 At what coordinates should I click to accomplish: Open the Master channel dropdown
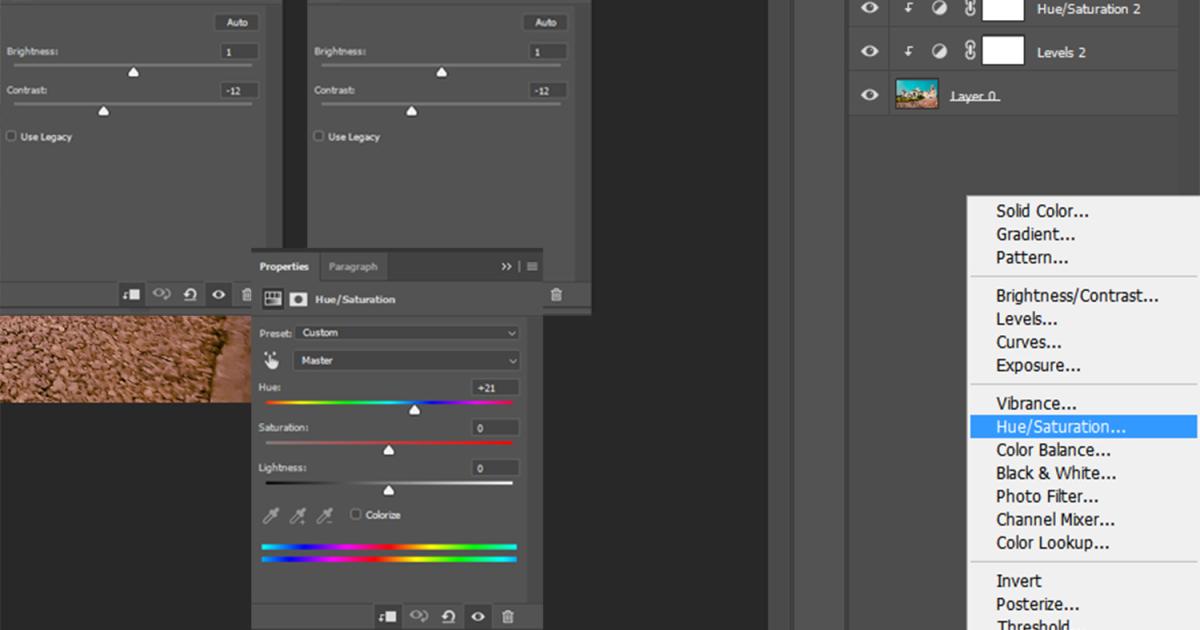tap(407, 360)
